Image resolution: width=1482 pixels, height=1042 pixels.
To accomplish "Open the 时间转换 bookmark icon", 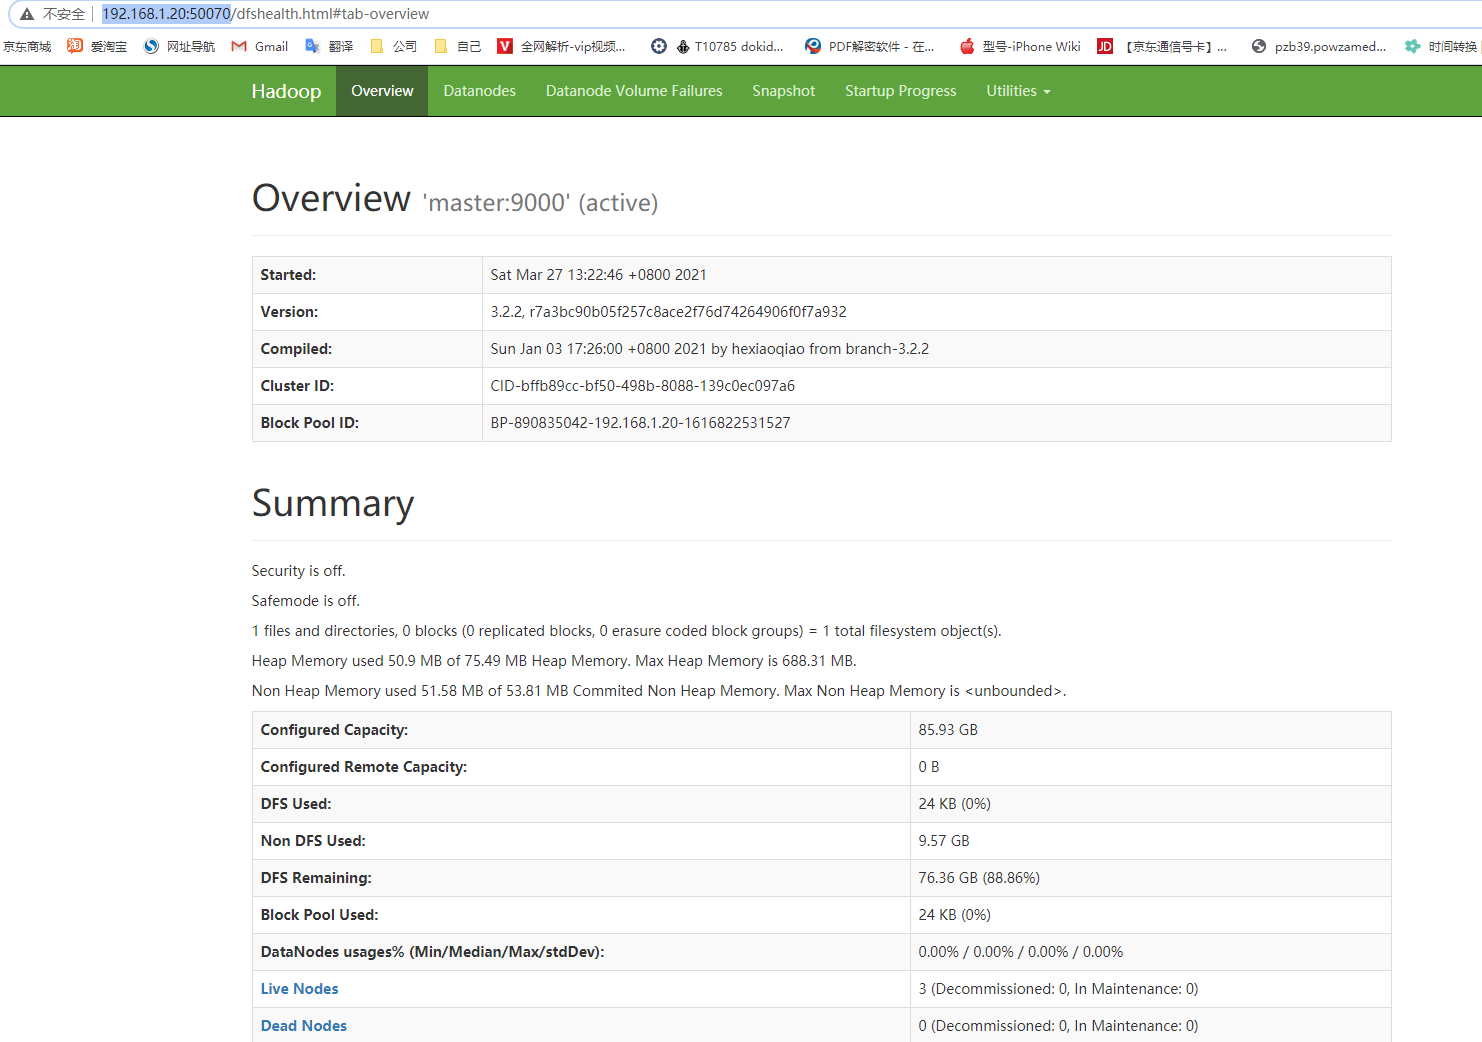I will [1412, 46].
